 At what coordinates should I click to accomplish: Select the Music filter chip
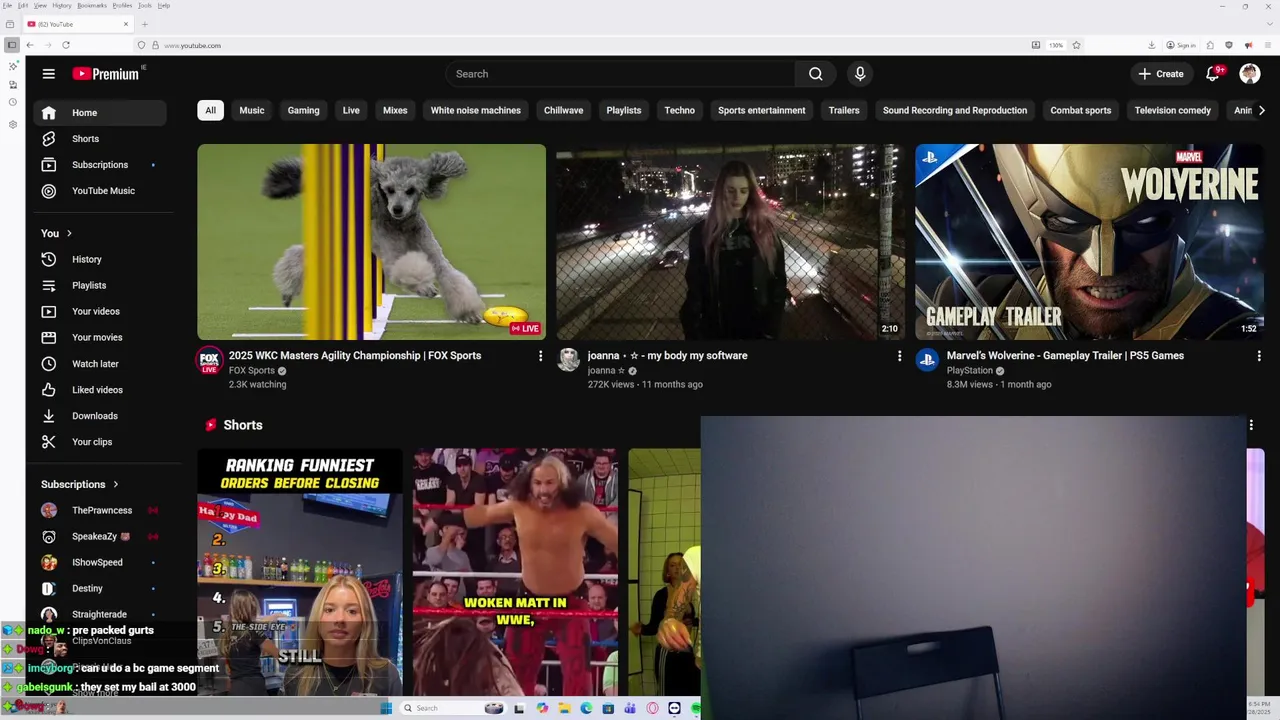point(252,110)
